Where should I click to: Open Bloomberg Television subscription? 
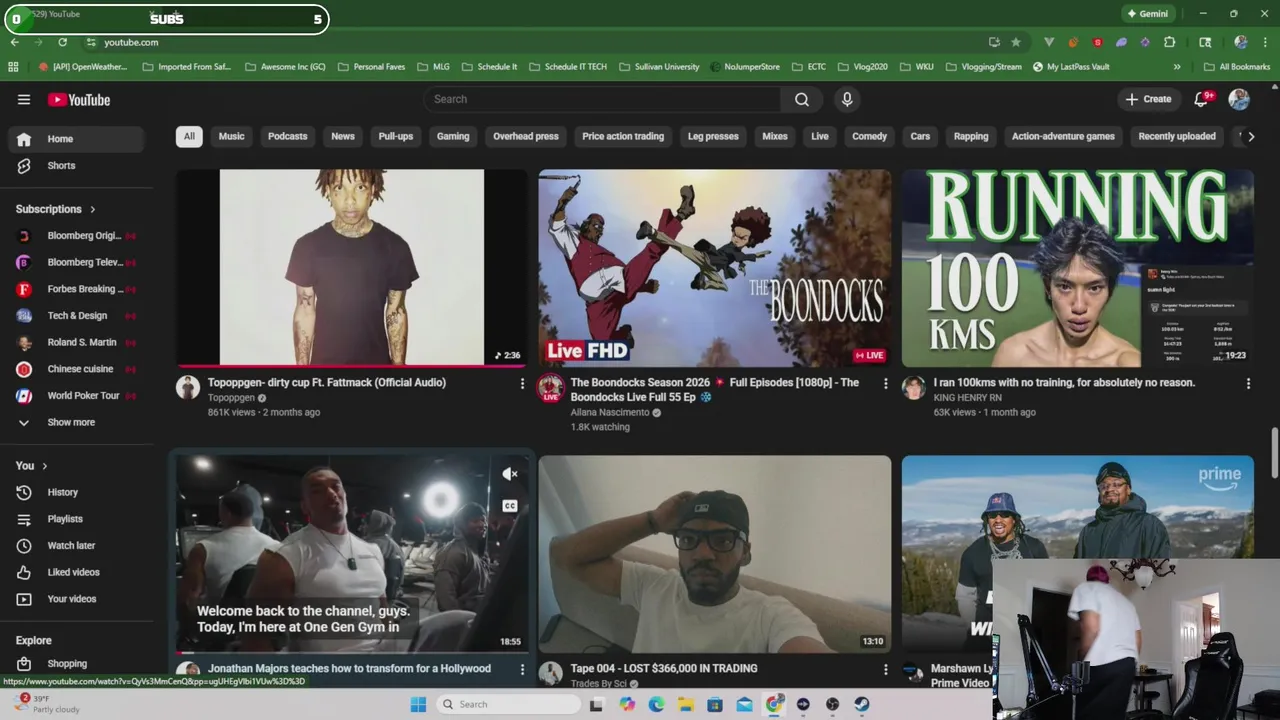point(76,262)
